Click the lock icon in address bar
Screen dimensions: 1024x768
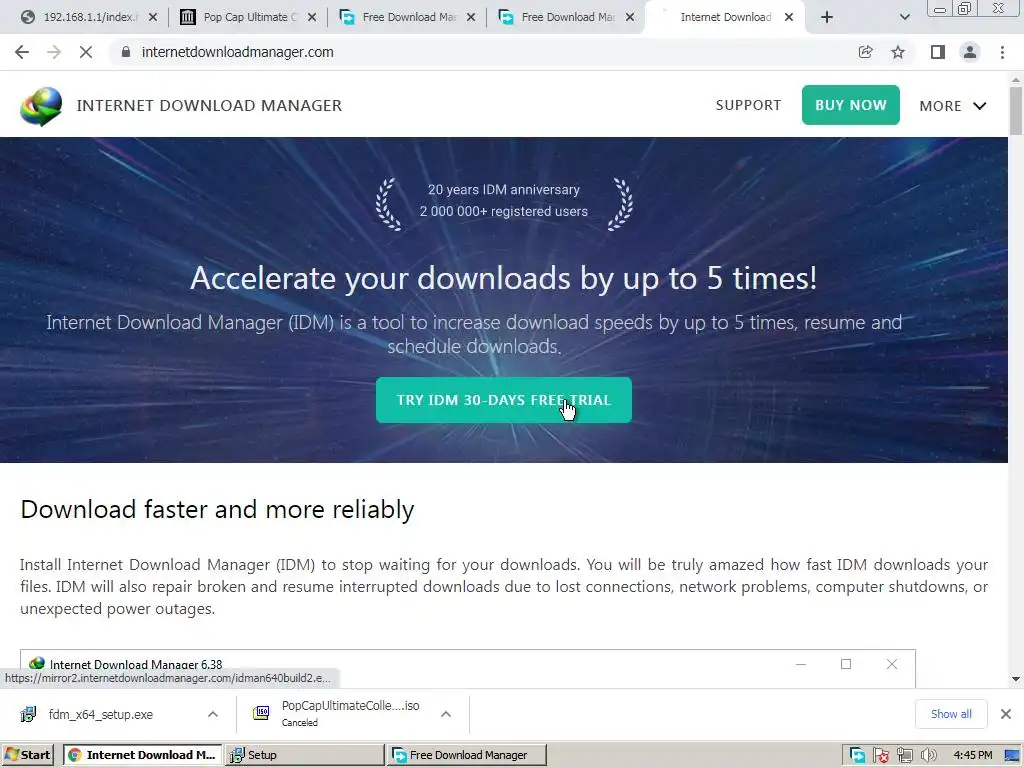point(125,52)
